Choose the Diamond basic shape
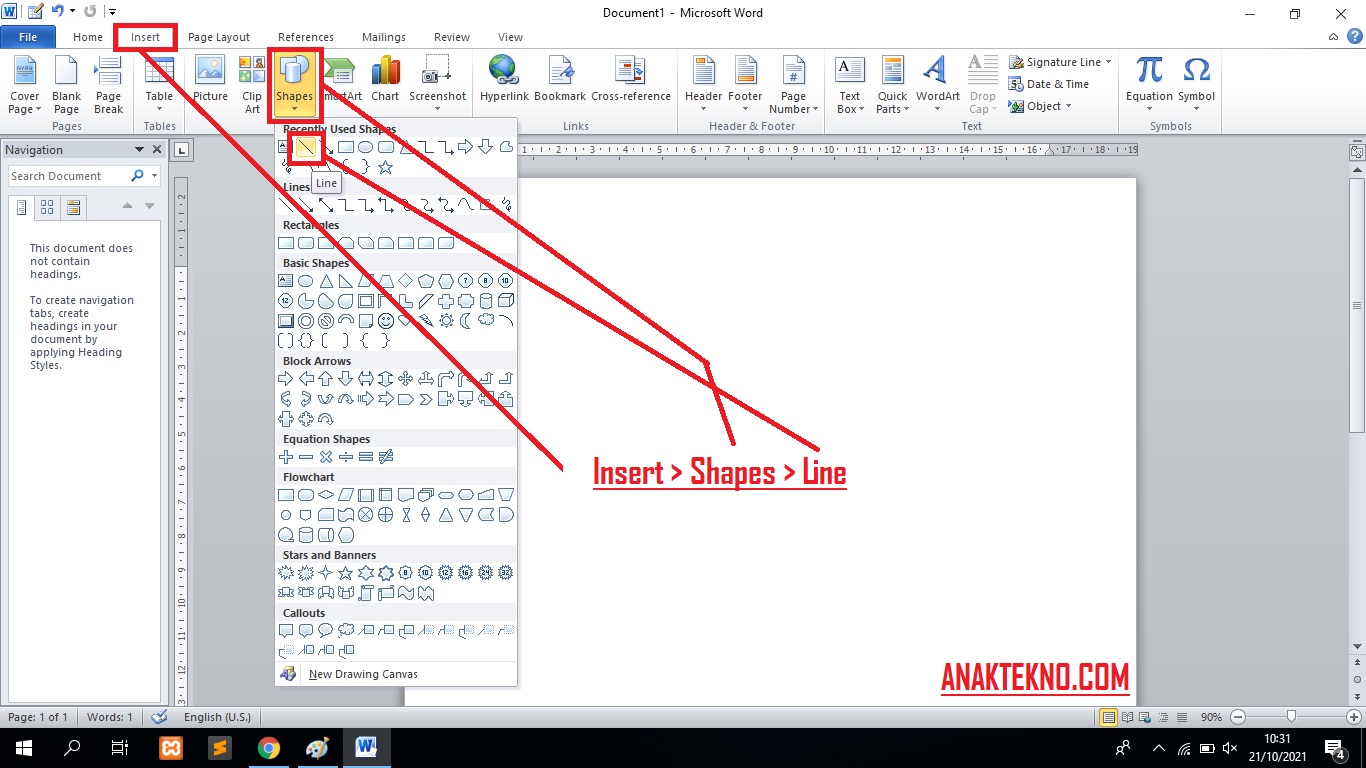 coord(406,281)
